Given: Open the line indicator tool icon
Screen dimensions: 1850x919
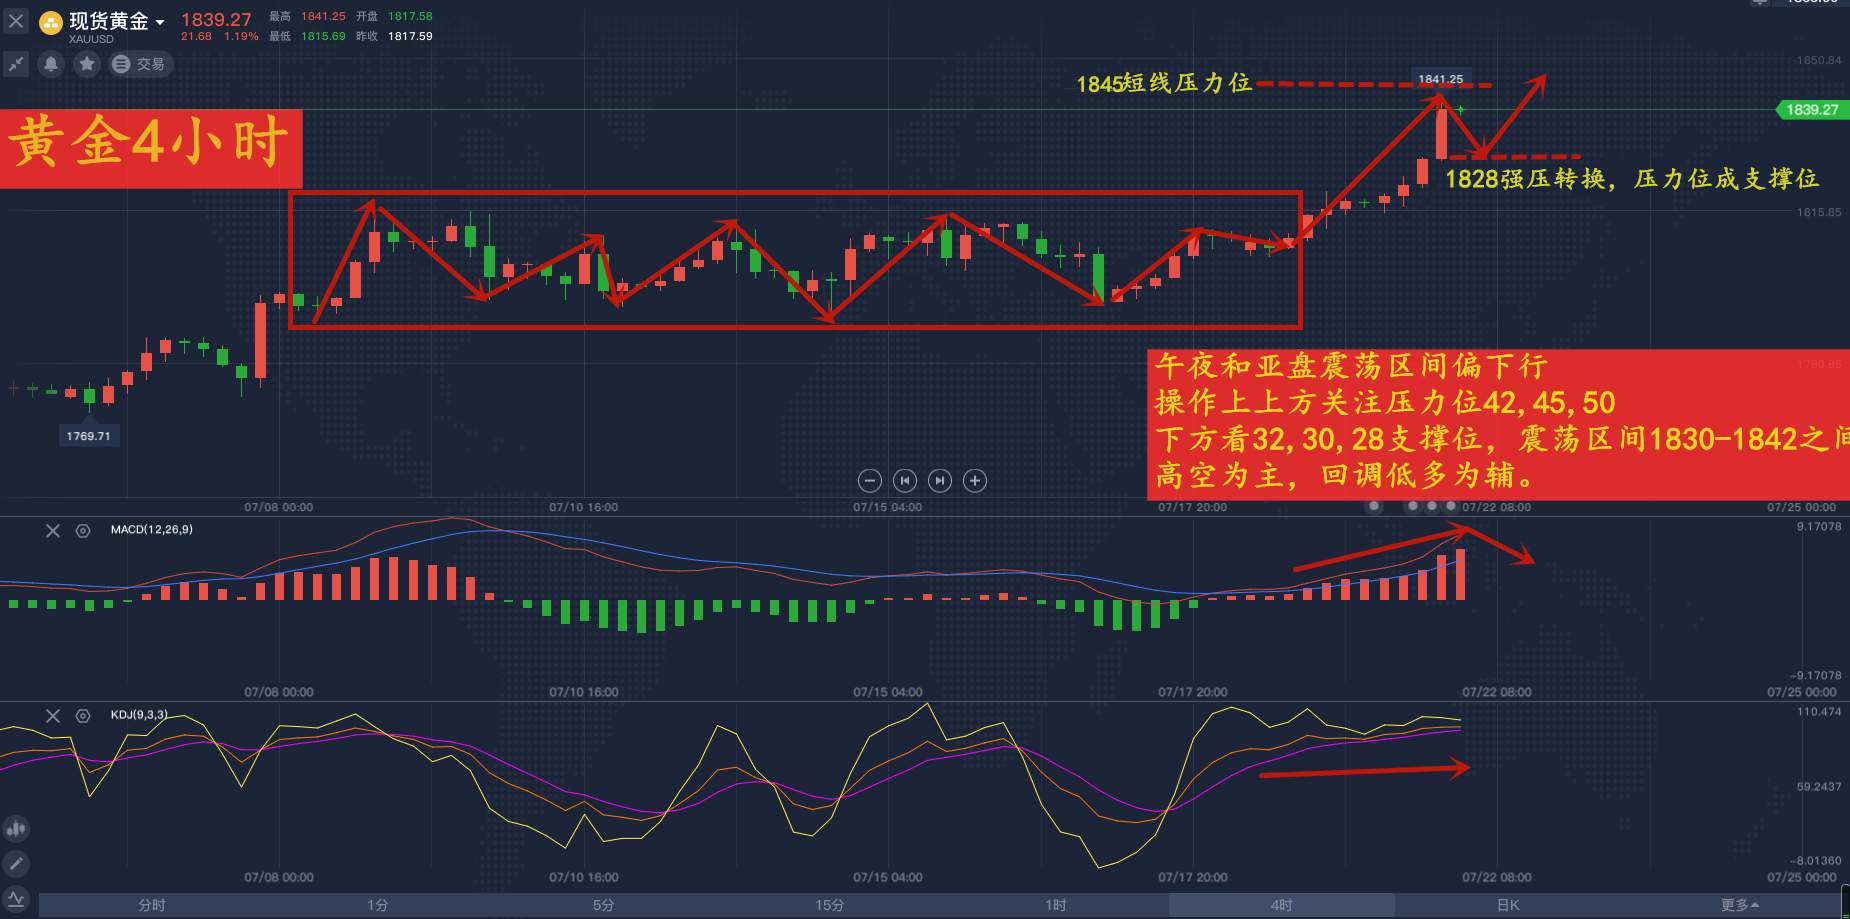Looking at the screenshot, I should click(16, 899).
